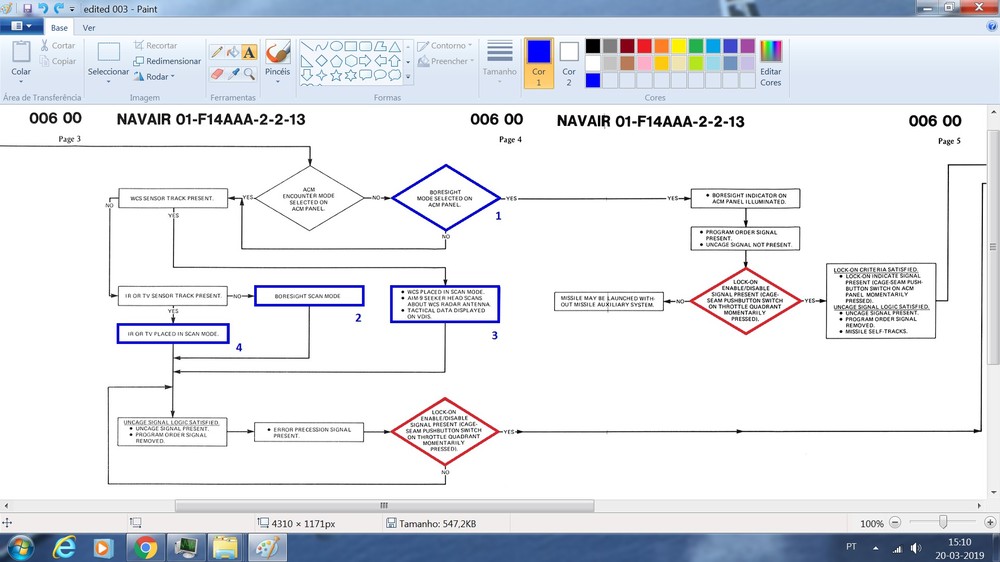Open the Rodar rotate dropdown

(154, 77)
